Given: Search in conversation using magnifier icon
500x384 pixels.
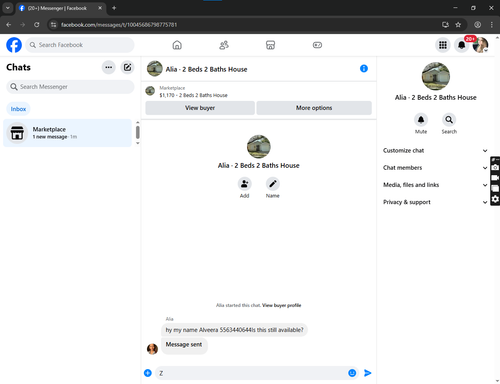Looking at the screenshot, I should pos(449,120).
